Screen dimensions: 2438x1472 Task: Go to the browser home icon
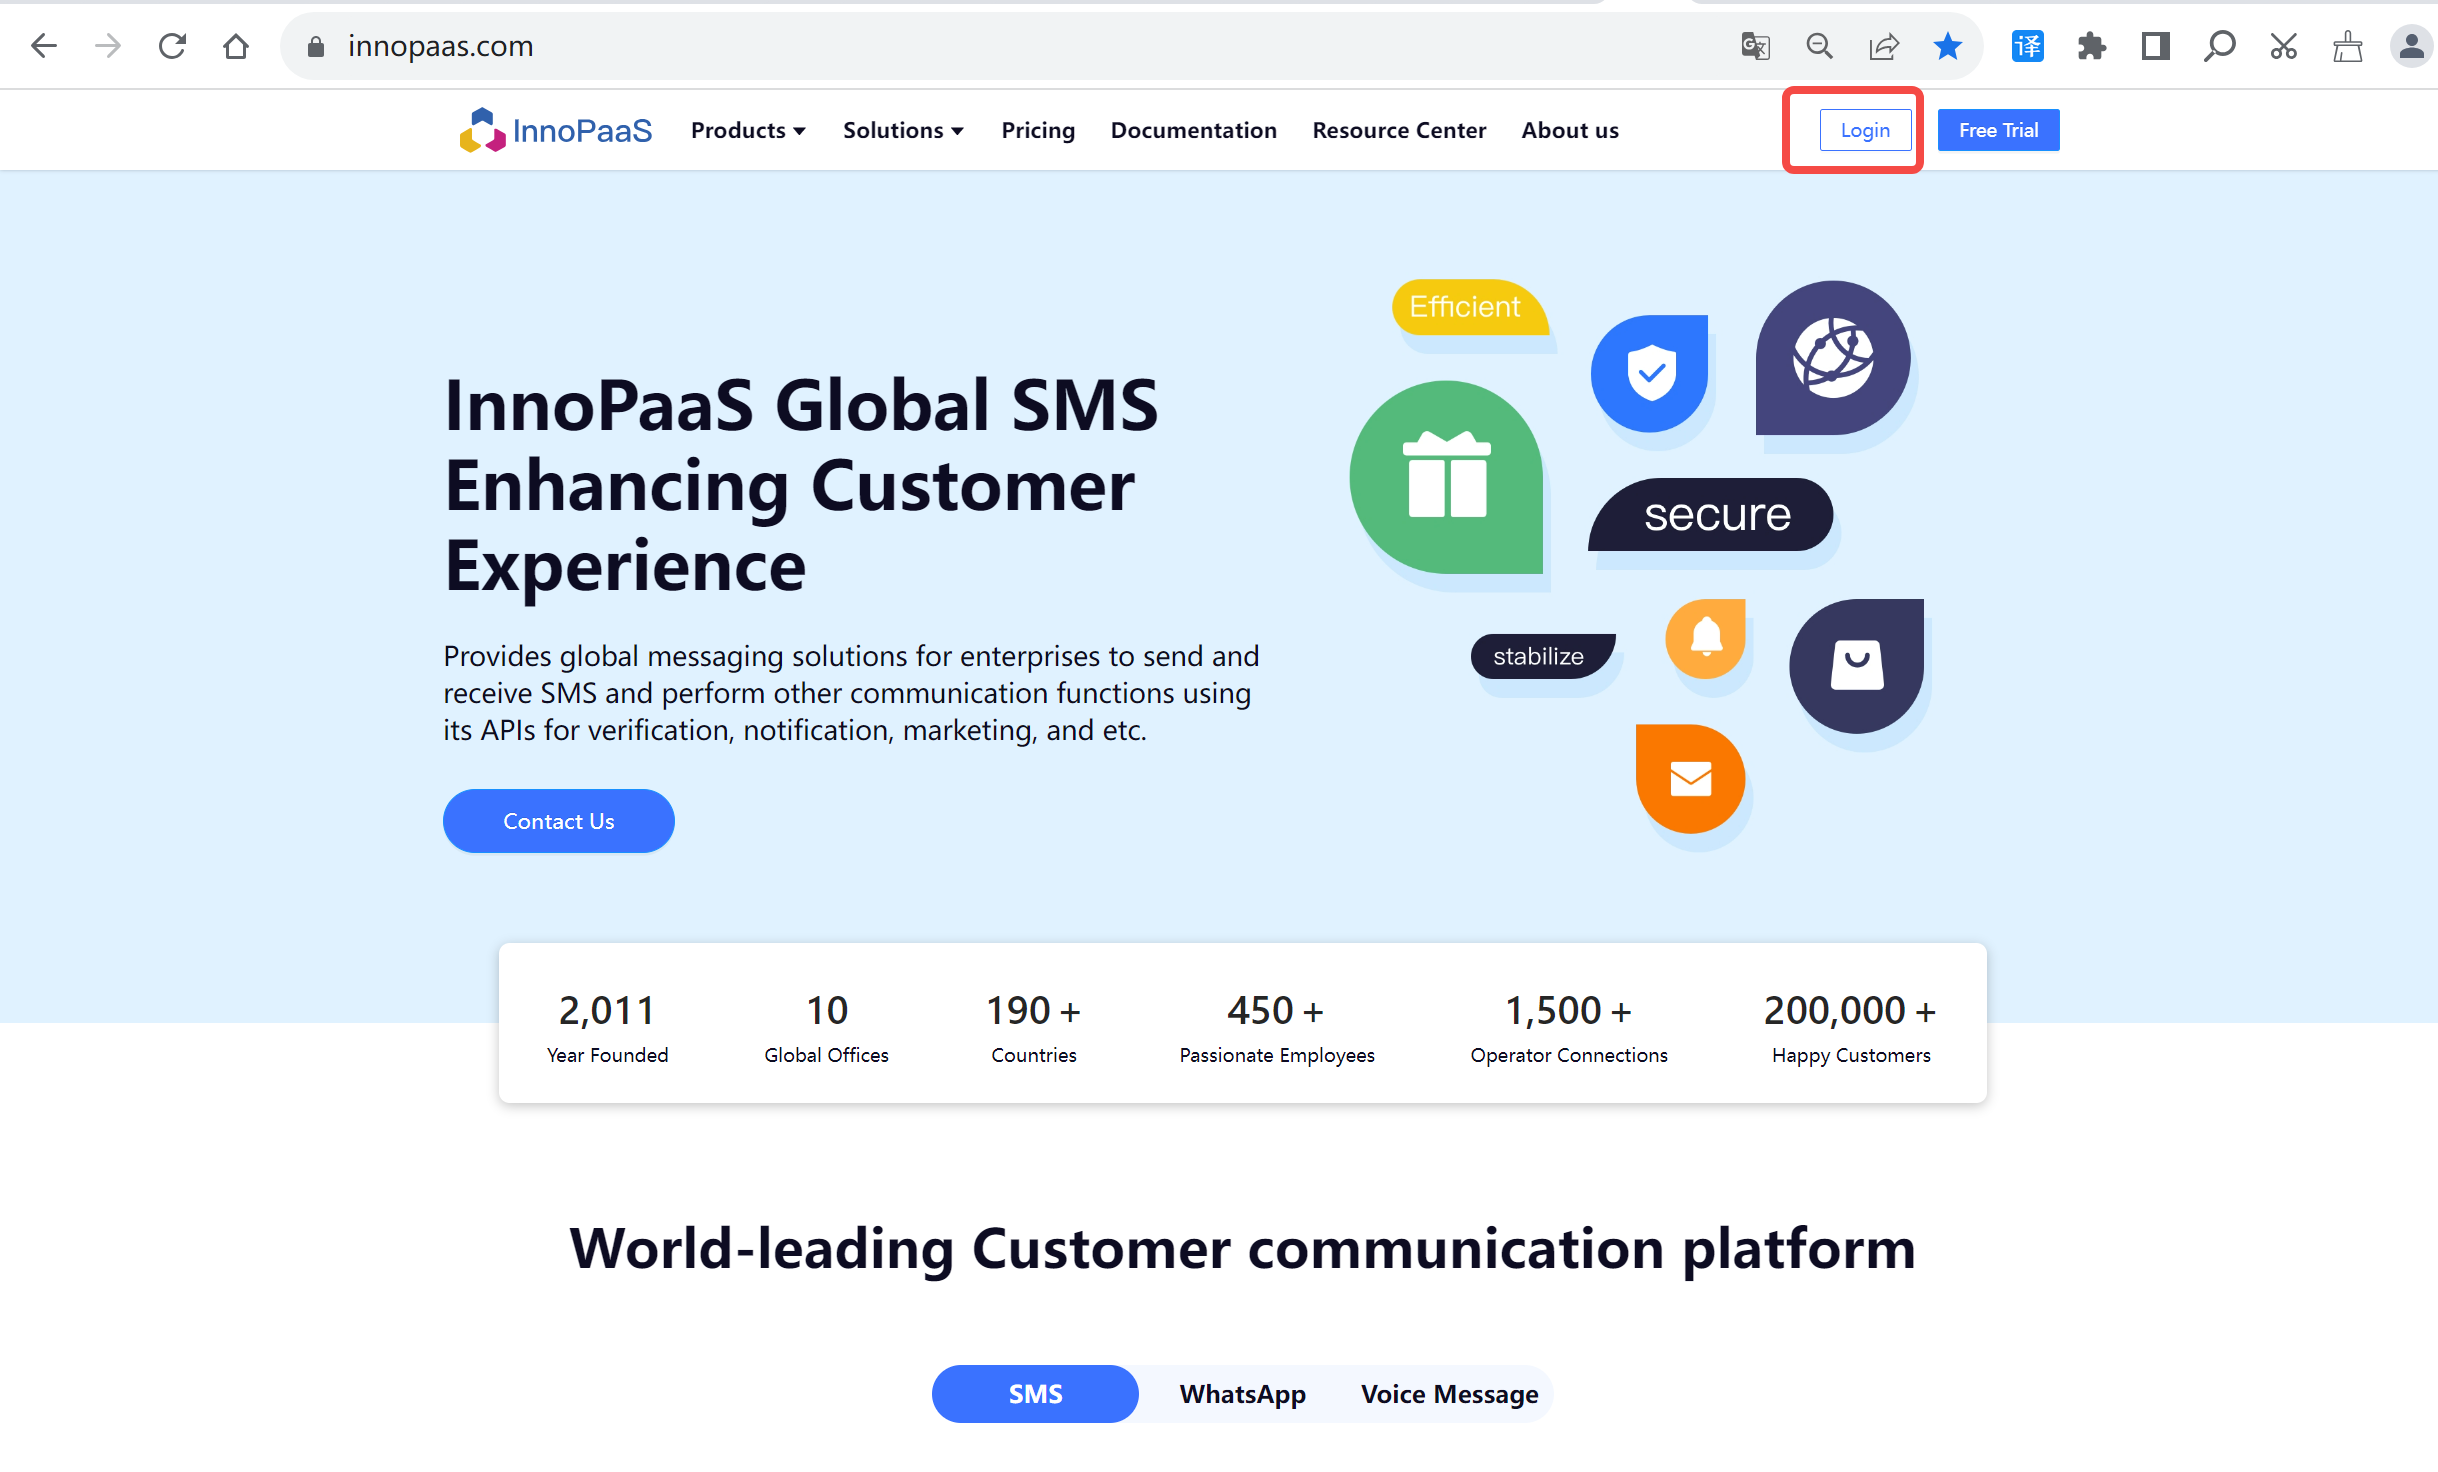[x=236, y=46]
